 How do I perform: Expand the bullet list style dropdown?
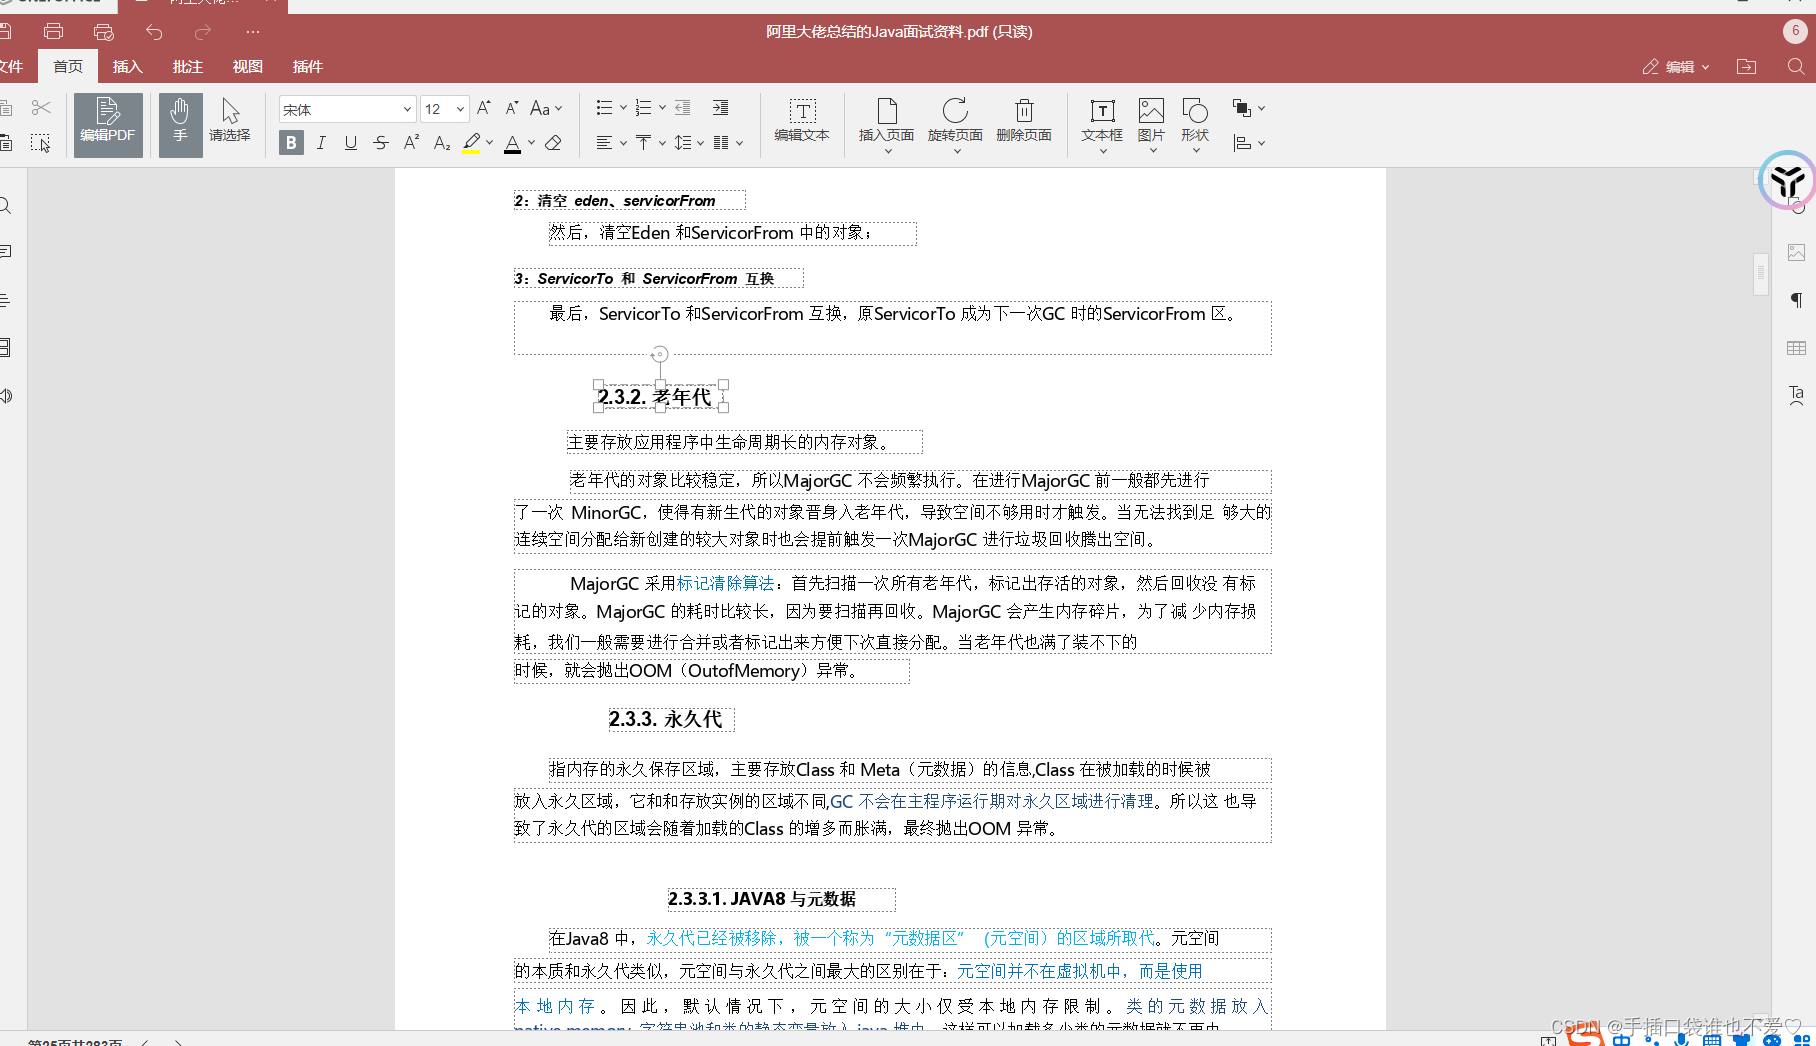623,108
